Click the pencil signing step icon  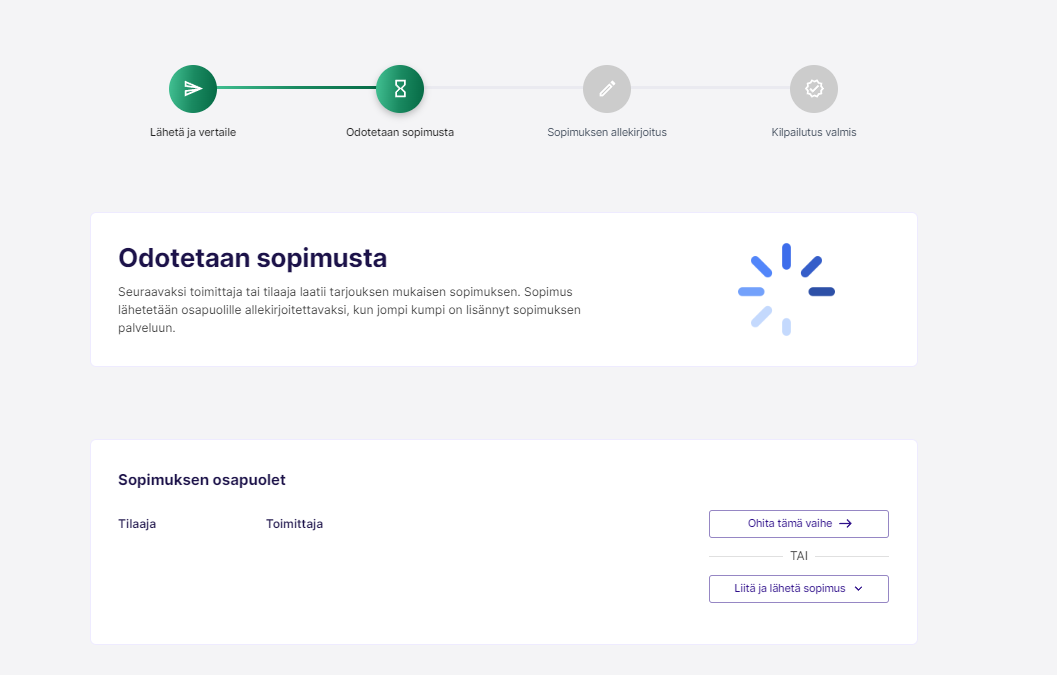coord(607,89)
